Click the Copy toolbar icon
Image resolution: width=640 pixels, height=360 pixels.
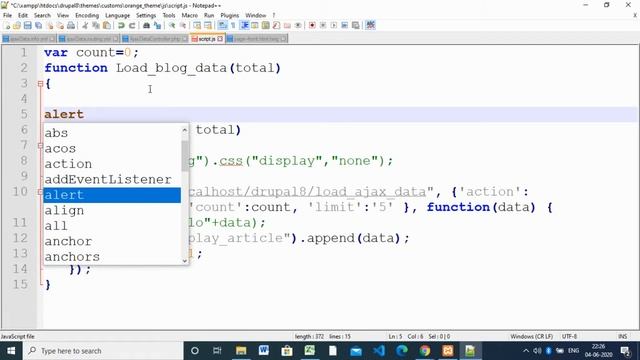[96, 25]
